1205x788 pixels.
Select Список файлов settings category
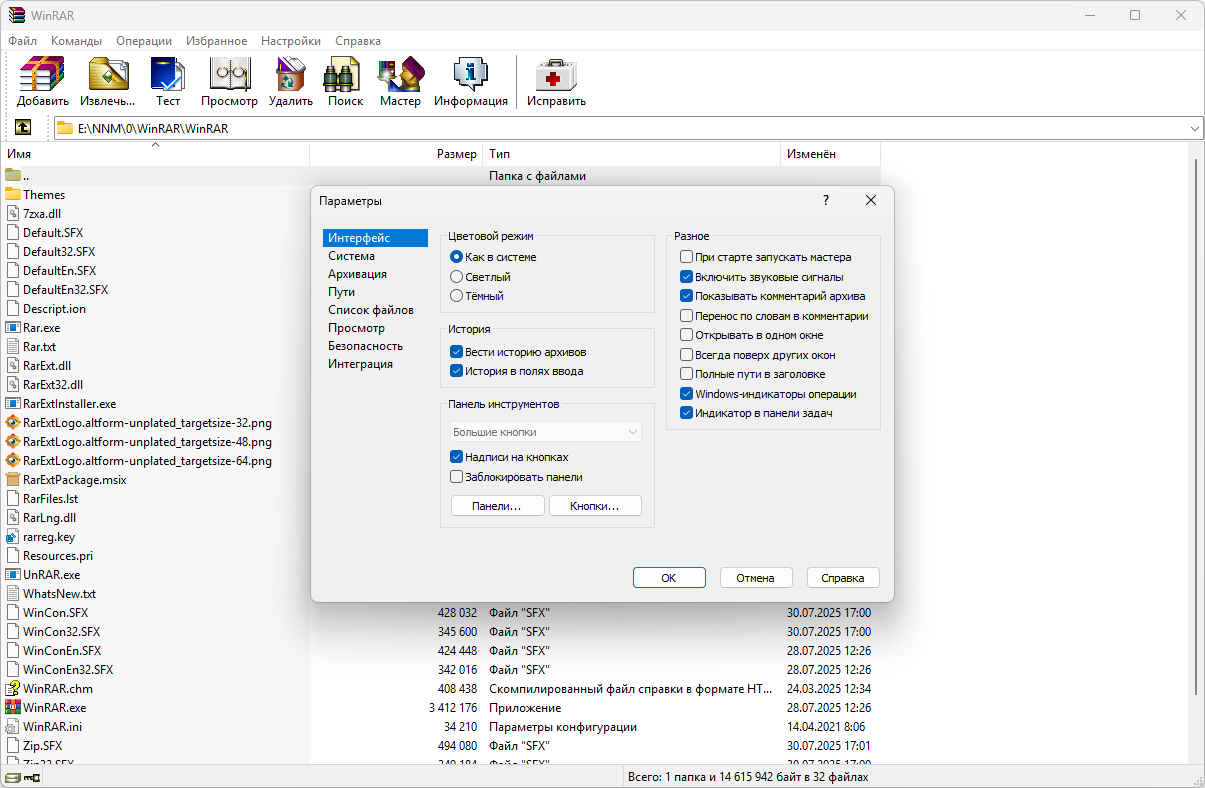pyautogui.click(x=371, y=310)
